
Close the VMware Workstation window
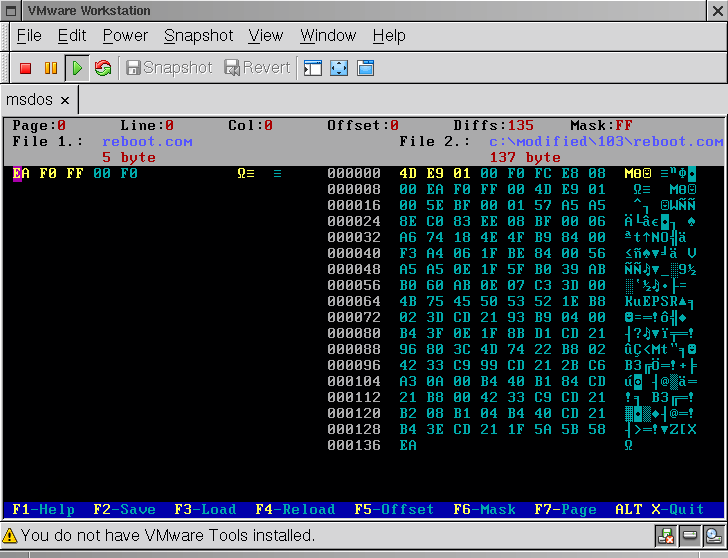[717, 11]
